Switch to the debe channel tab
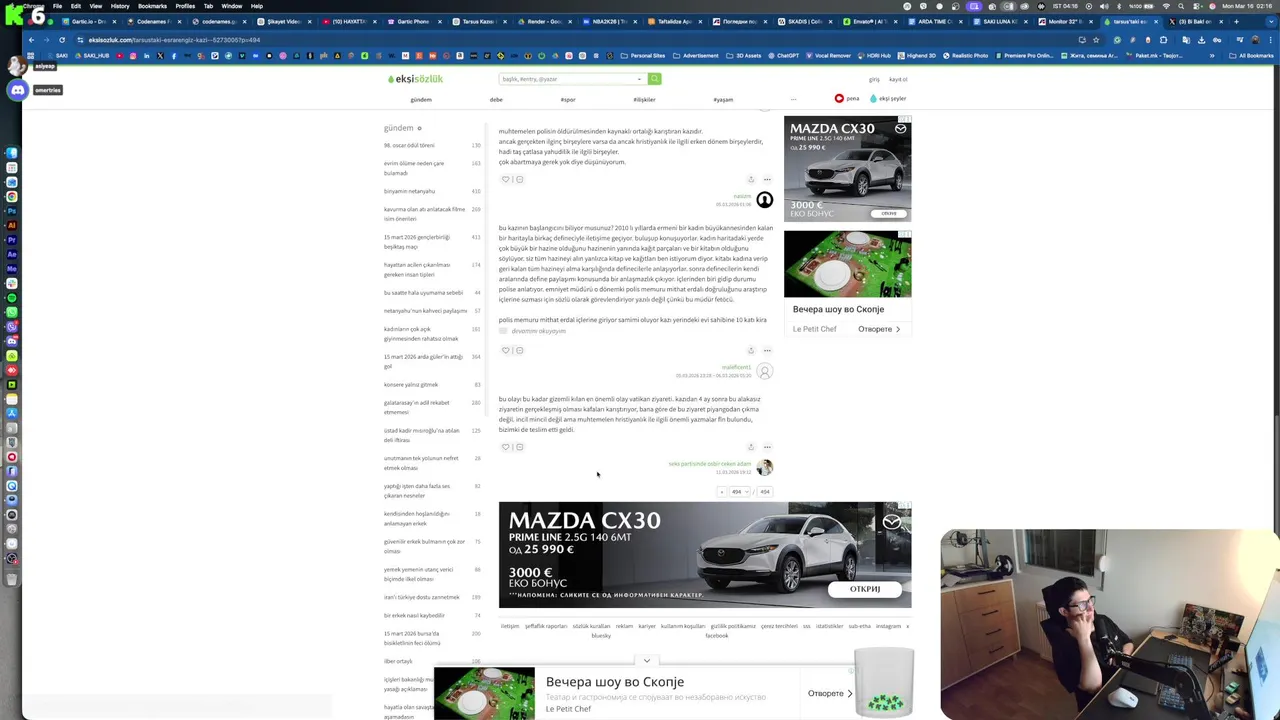 [x=496, y=99]
